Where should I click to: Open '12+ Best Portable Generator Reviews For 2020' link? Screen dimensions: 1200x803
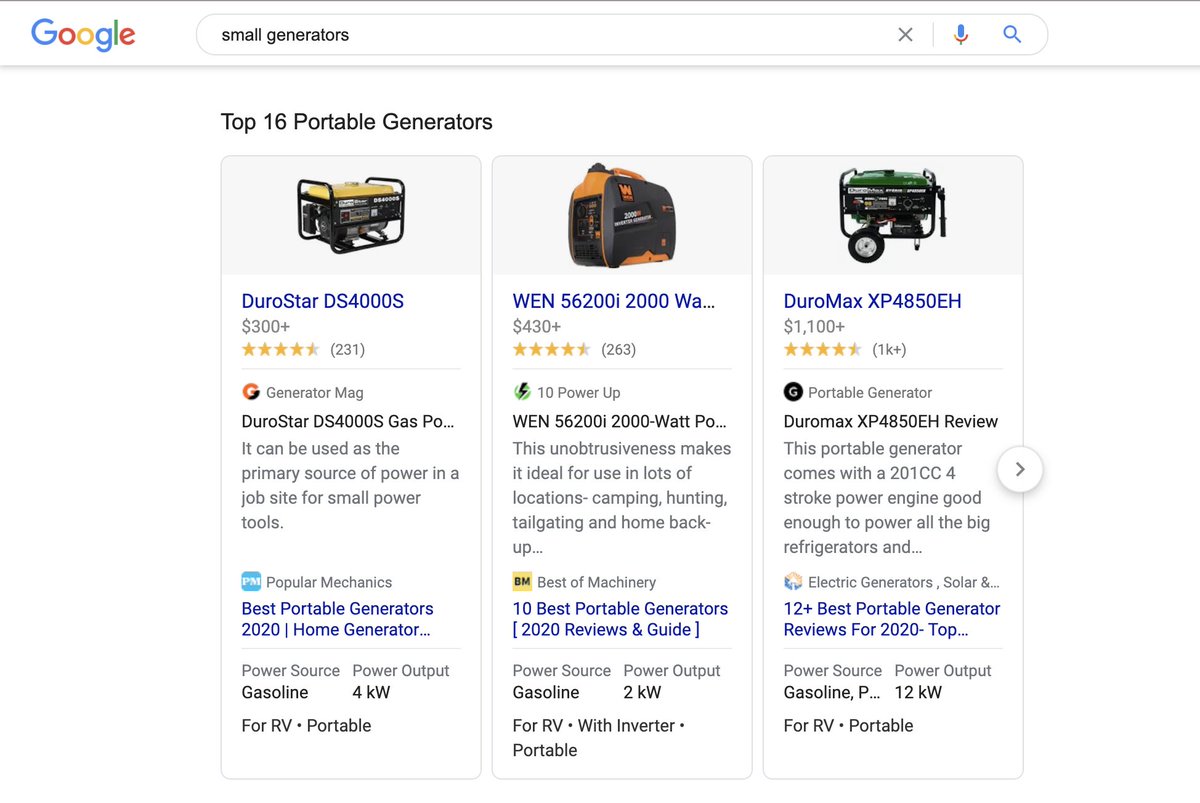pos(892,619)
